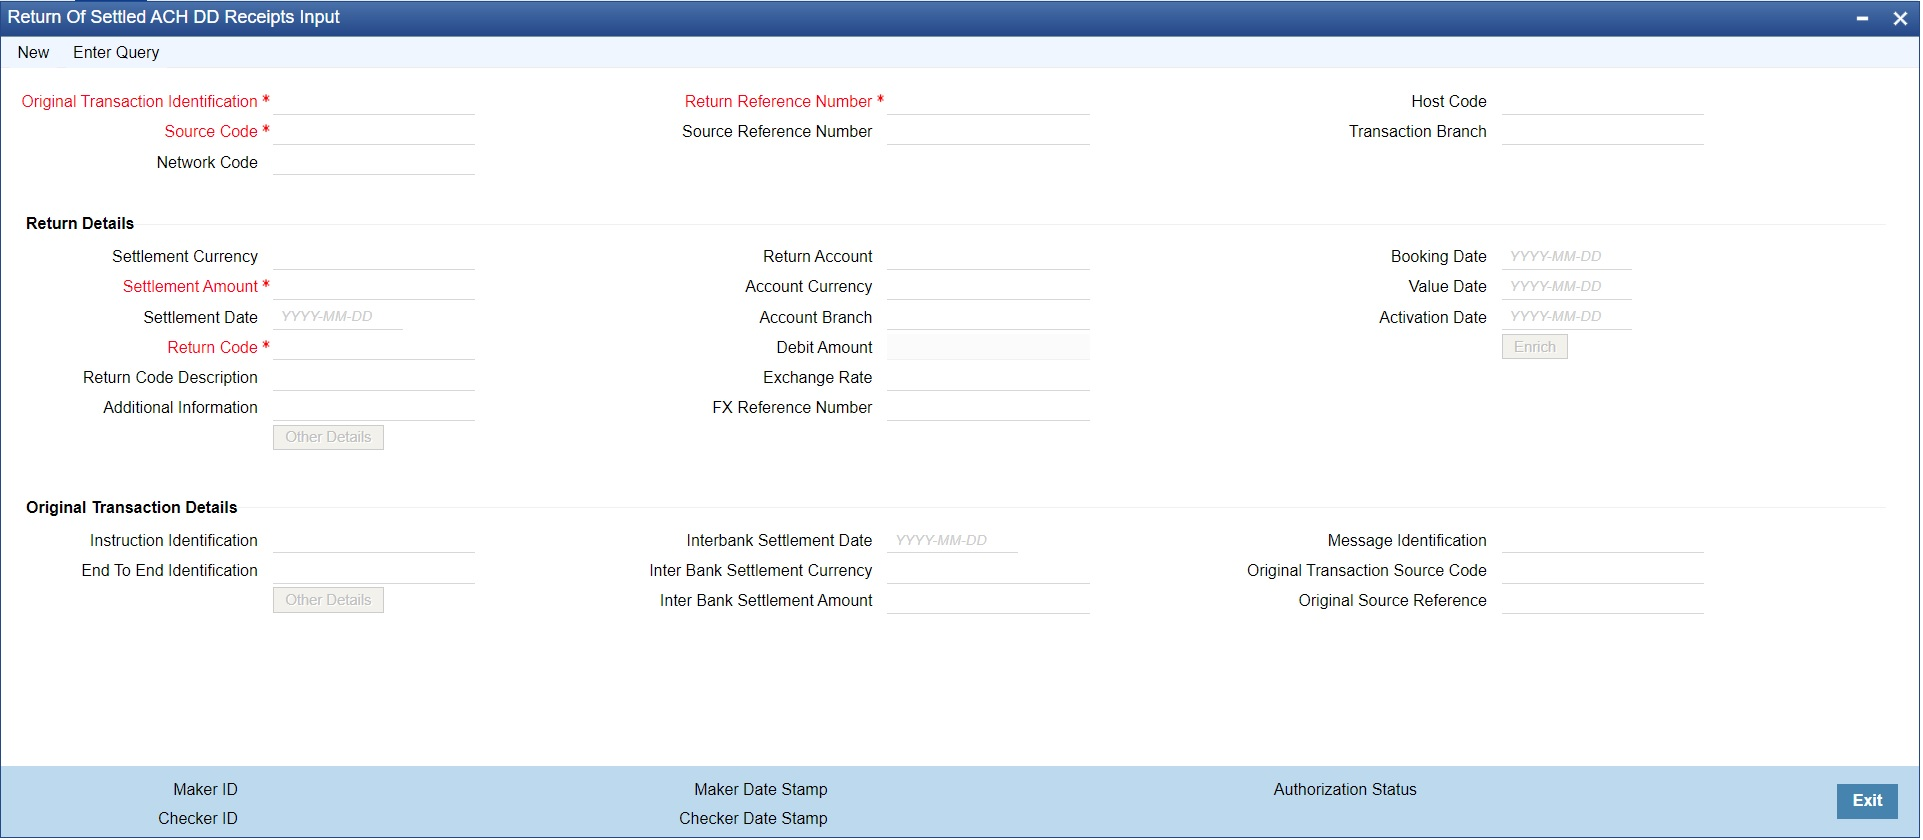Focus End To End Identification input

[374, 571]
